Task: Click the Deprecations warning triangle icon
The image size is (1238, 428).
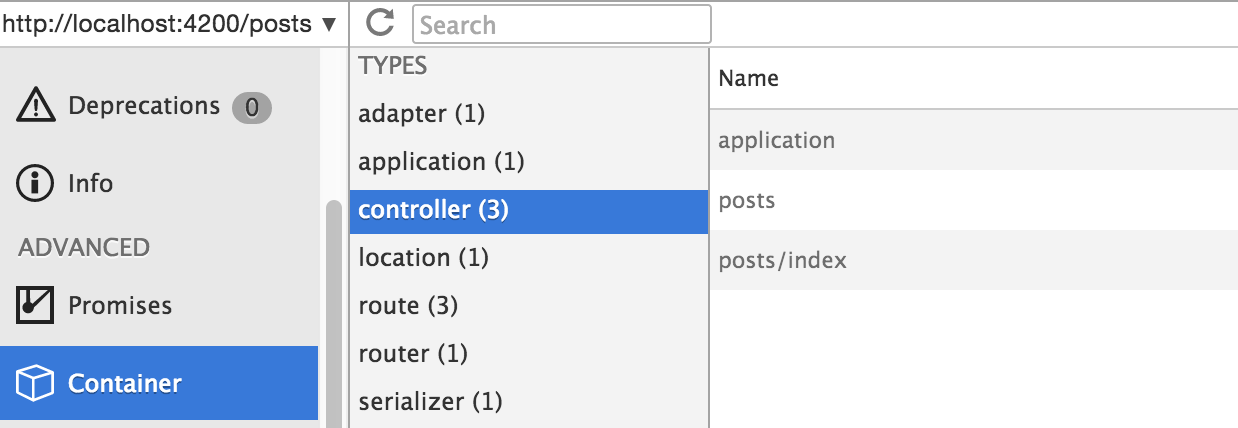Action: 36,105
